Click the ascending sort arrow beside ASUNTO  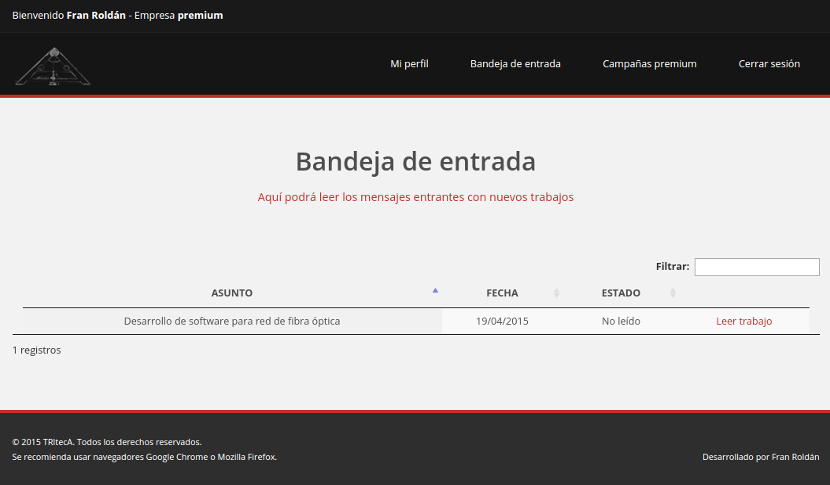click(435, 291)
